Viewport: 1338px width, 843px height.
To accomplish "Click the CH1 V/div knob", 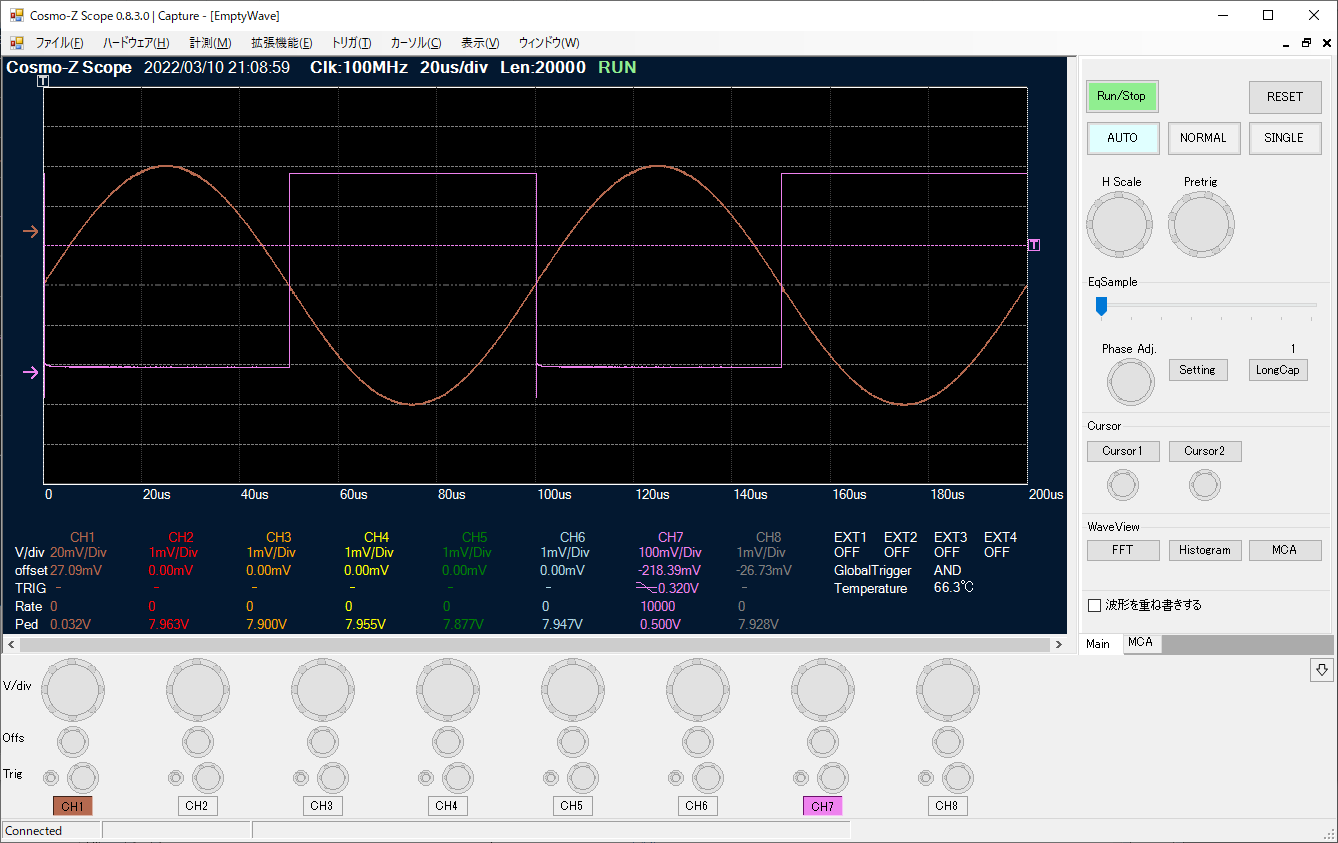I will point(72,689).
